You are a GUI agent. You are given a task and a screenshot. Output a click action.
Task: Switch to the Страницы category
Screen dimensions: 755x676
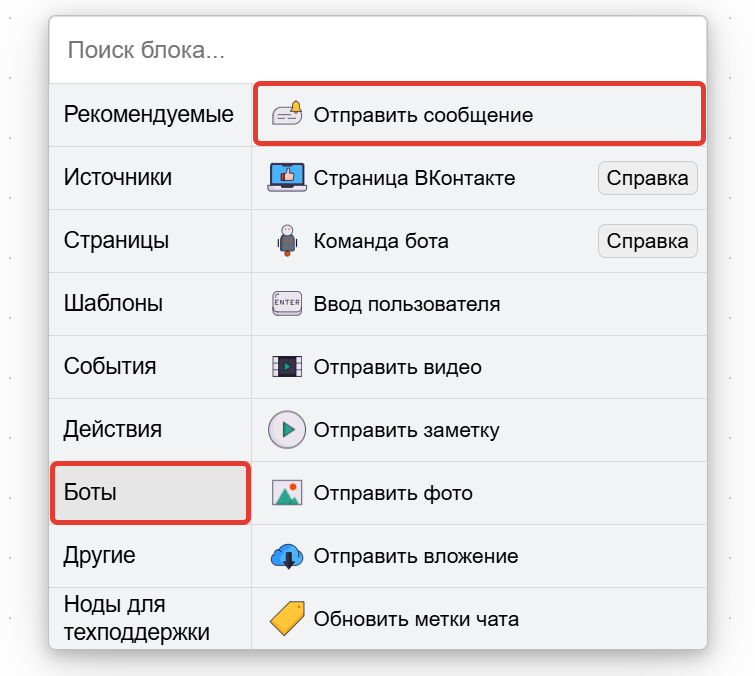coord(150,241)
